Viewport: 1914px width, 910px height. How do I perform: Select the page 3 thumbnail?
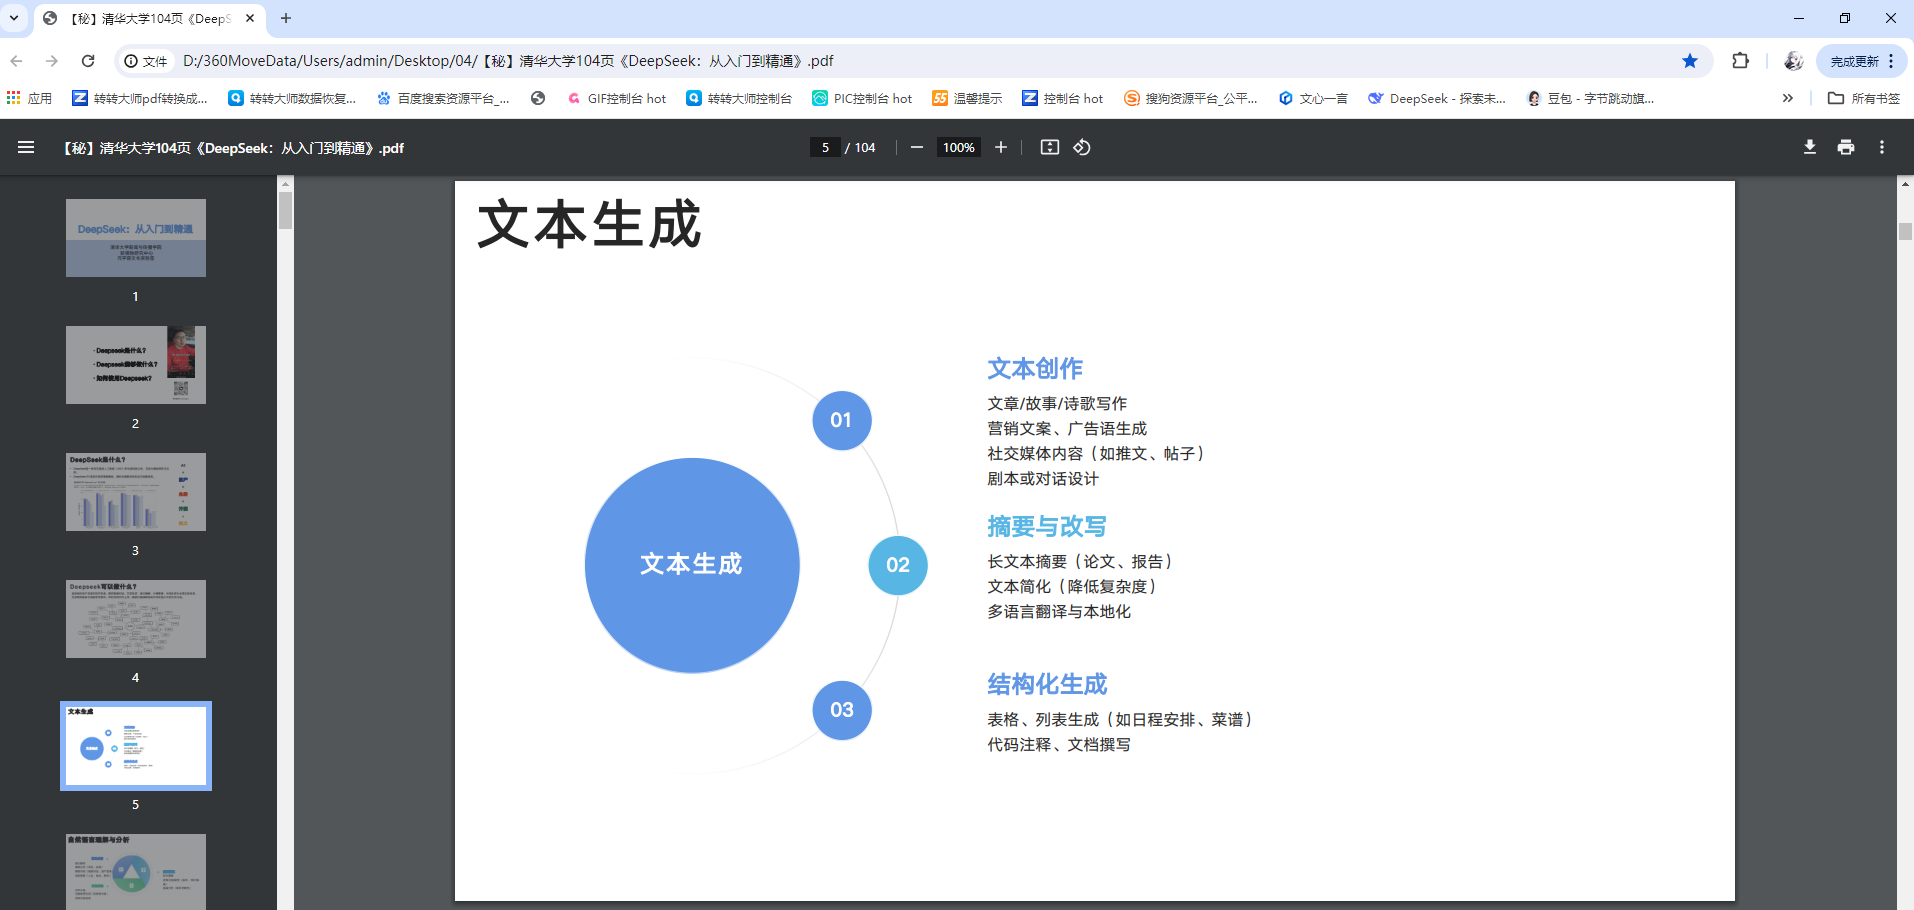pos(135,491)
